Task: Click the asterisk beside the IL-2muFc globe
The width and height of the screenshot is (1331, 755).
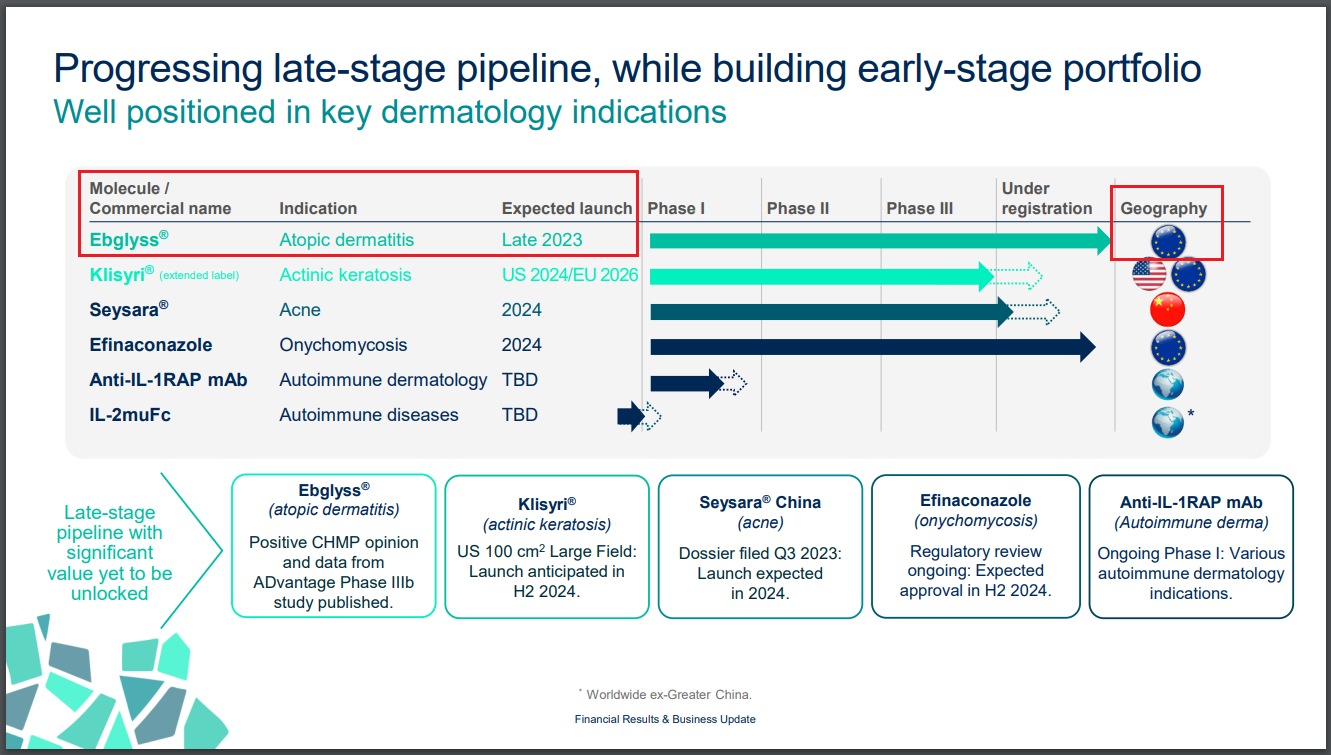Action: click(x=1191, y=414)
